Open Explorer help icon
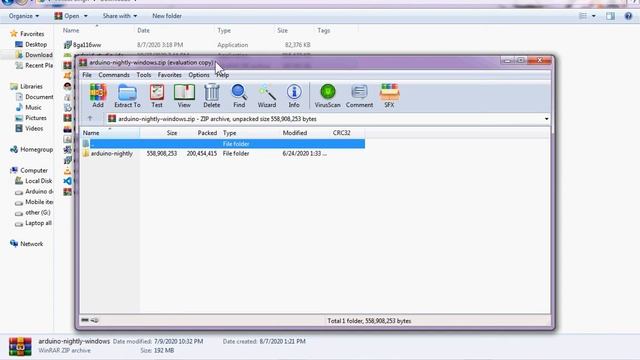640x360 pixels. (x=628, y=16)
